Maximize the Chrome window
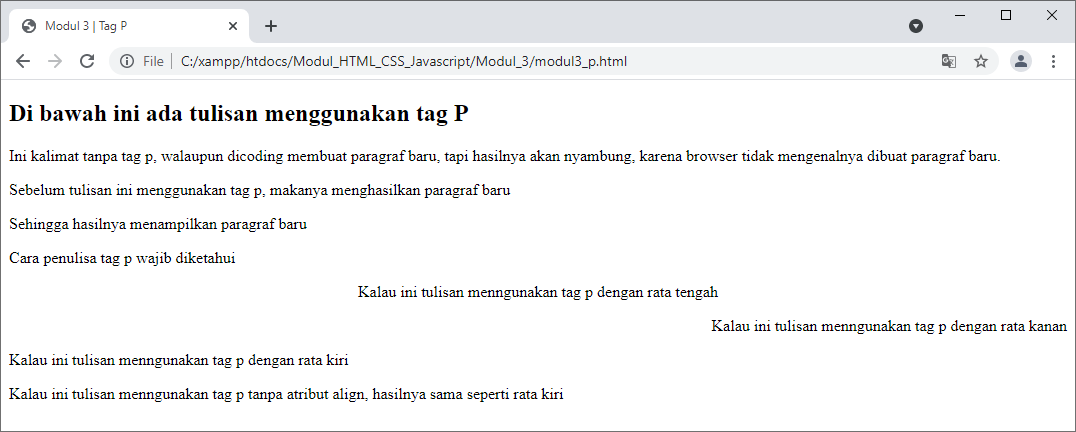Viewport: 1076px width, 432px height. [1006, 15]
